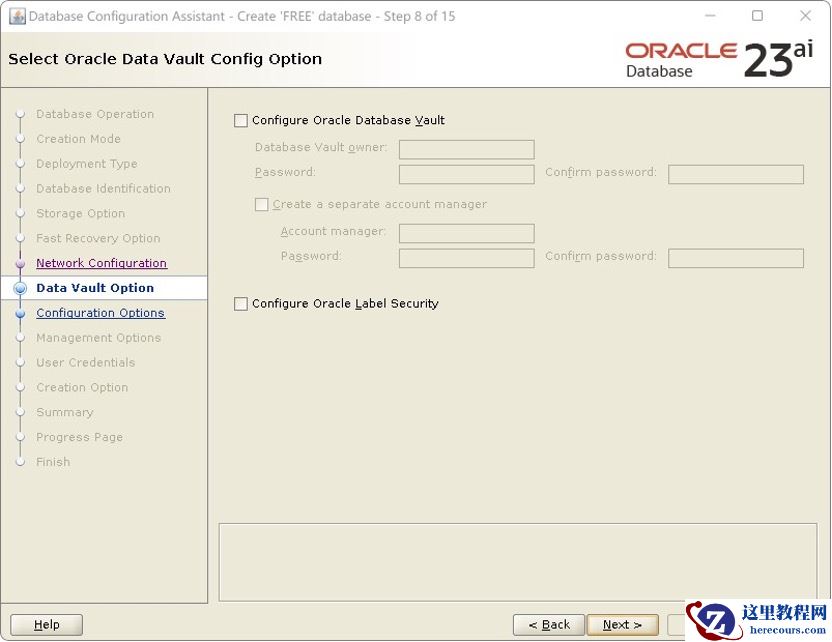Click the Vault owner Confirm password field

pos(735,174)
